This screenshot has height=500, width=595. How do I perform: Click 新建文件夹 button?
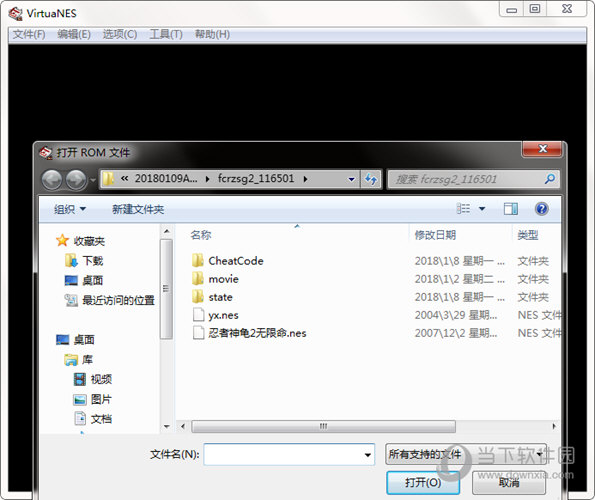point(138,209)
